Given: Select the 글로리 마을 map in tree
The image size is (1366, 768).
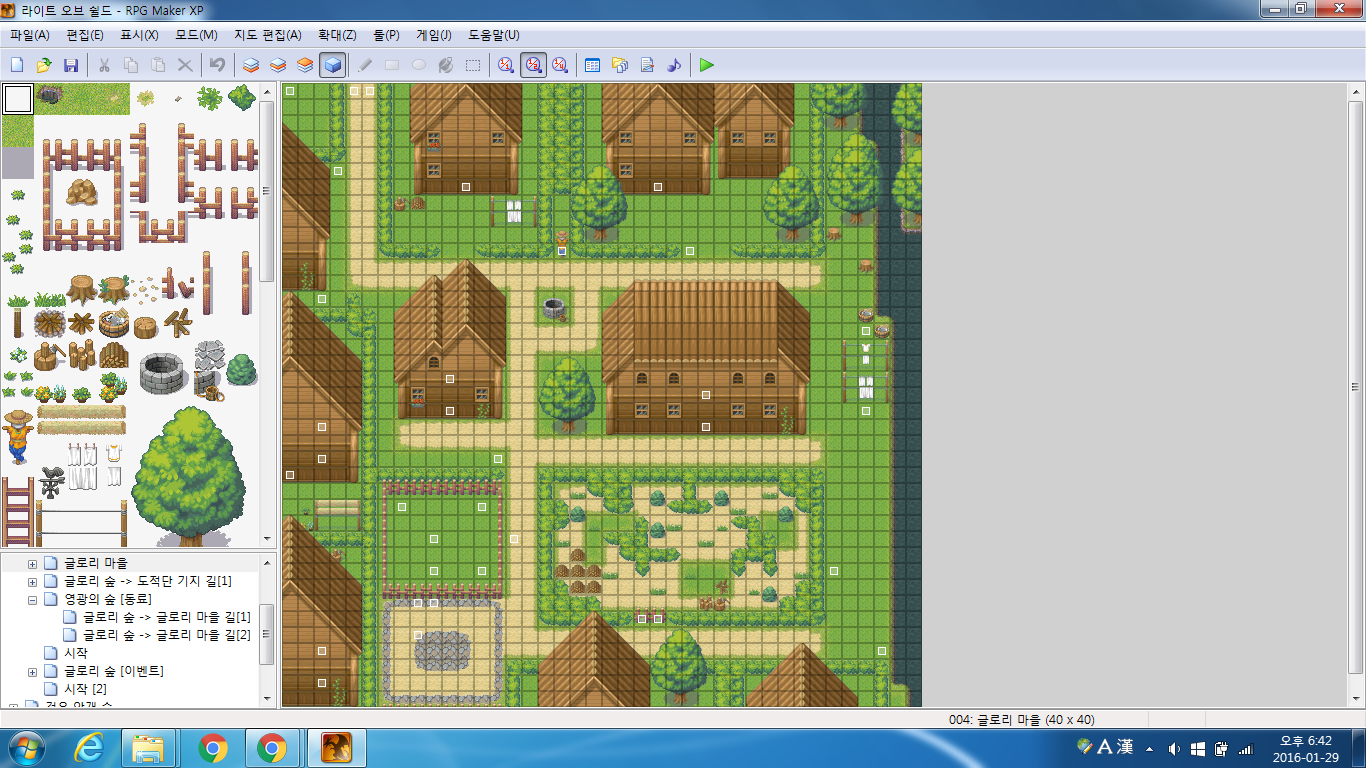Looking at the screenshot, I should (96, 564).
